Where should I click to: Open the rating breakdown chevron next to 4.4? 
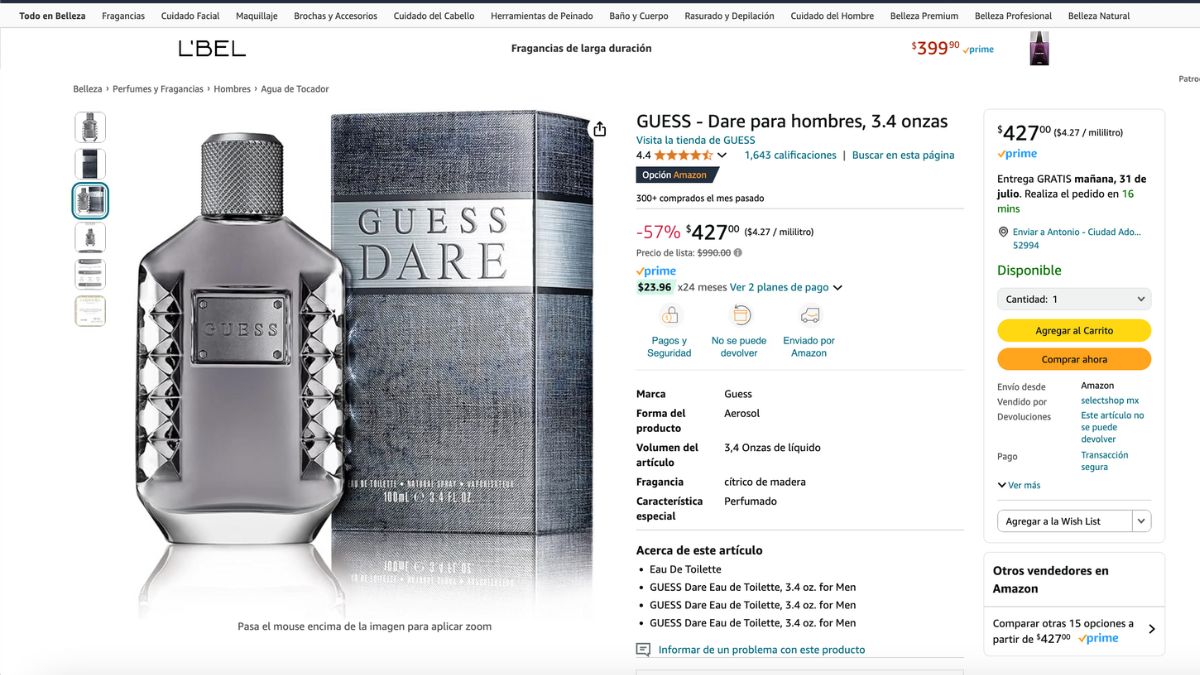(722, 155)
